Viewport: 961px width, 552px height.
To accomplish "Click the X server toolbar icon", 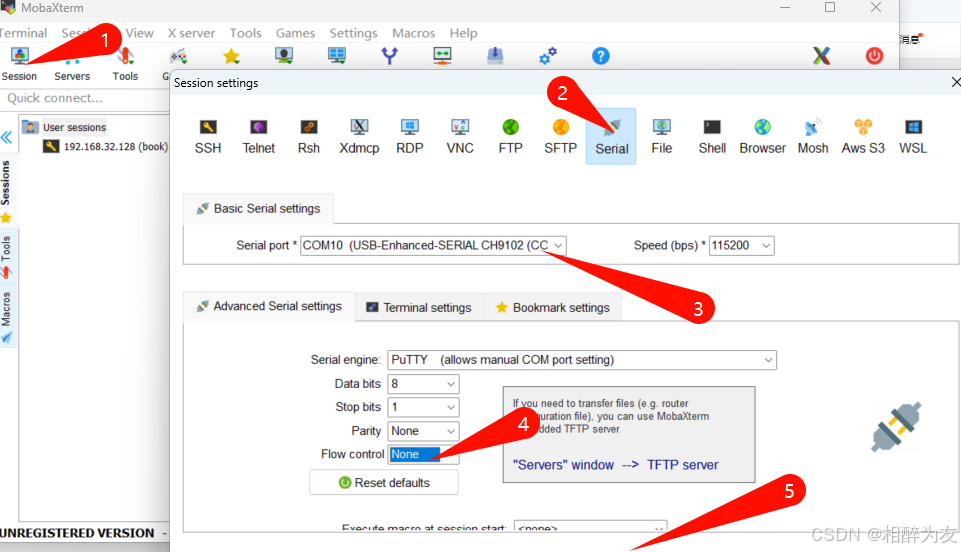I will tap(821, 56).
